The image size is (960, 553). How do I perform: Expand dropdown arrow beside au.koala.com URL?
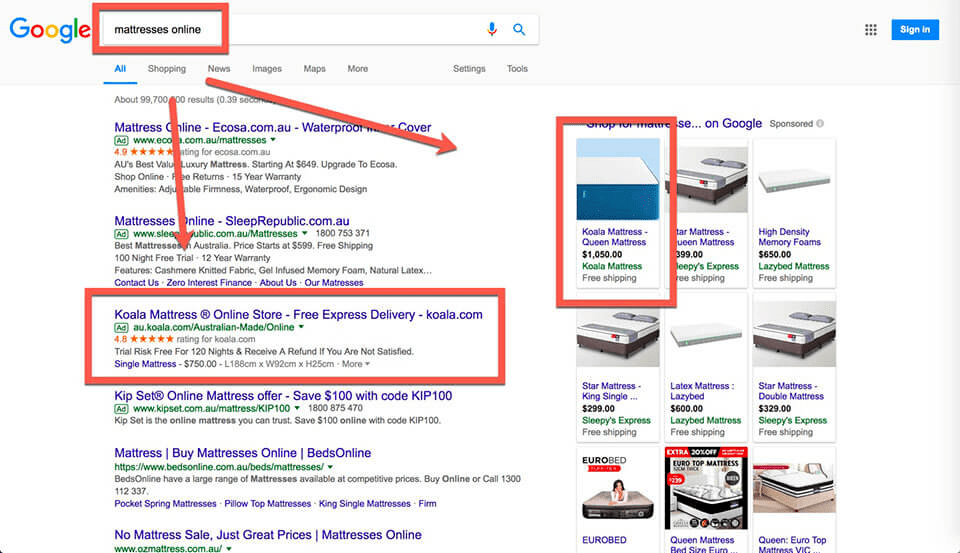click(301, 327)
